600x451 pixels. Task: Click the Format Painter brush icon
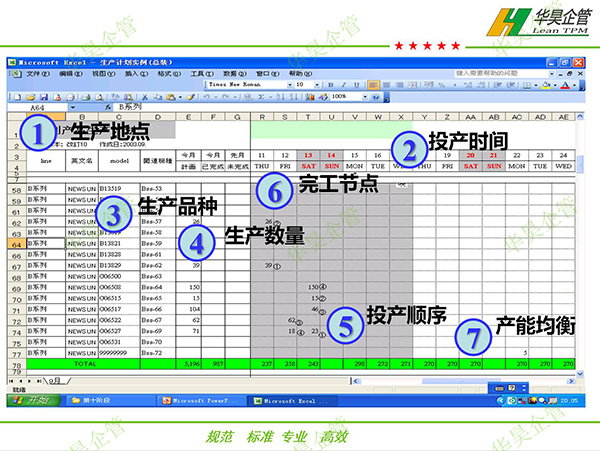pyautogui.click(x=189, y=96)
